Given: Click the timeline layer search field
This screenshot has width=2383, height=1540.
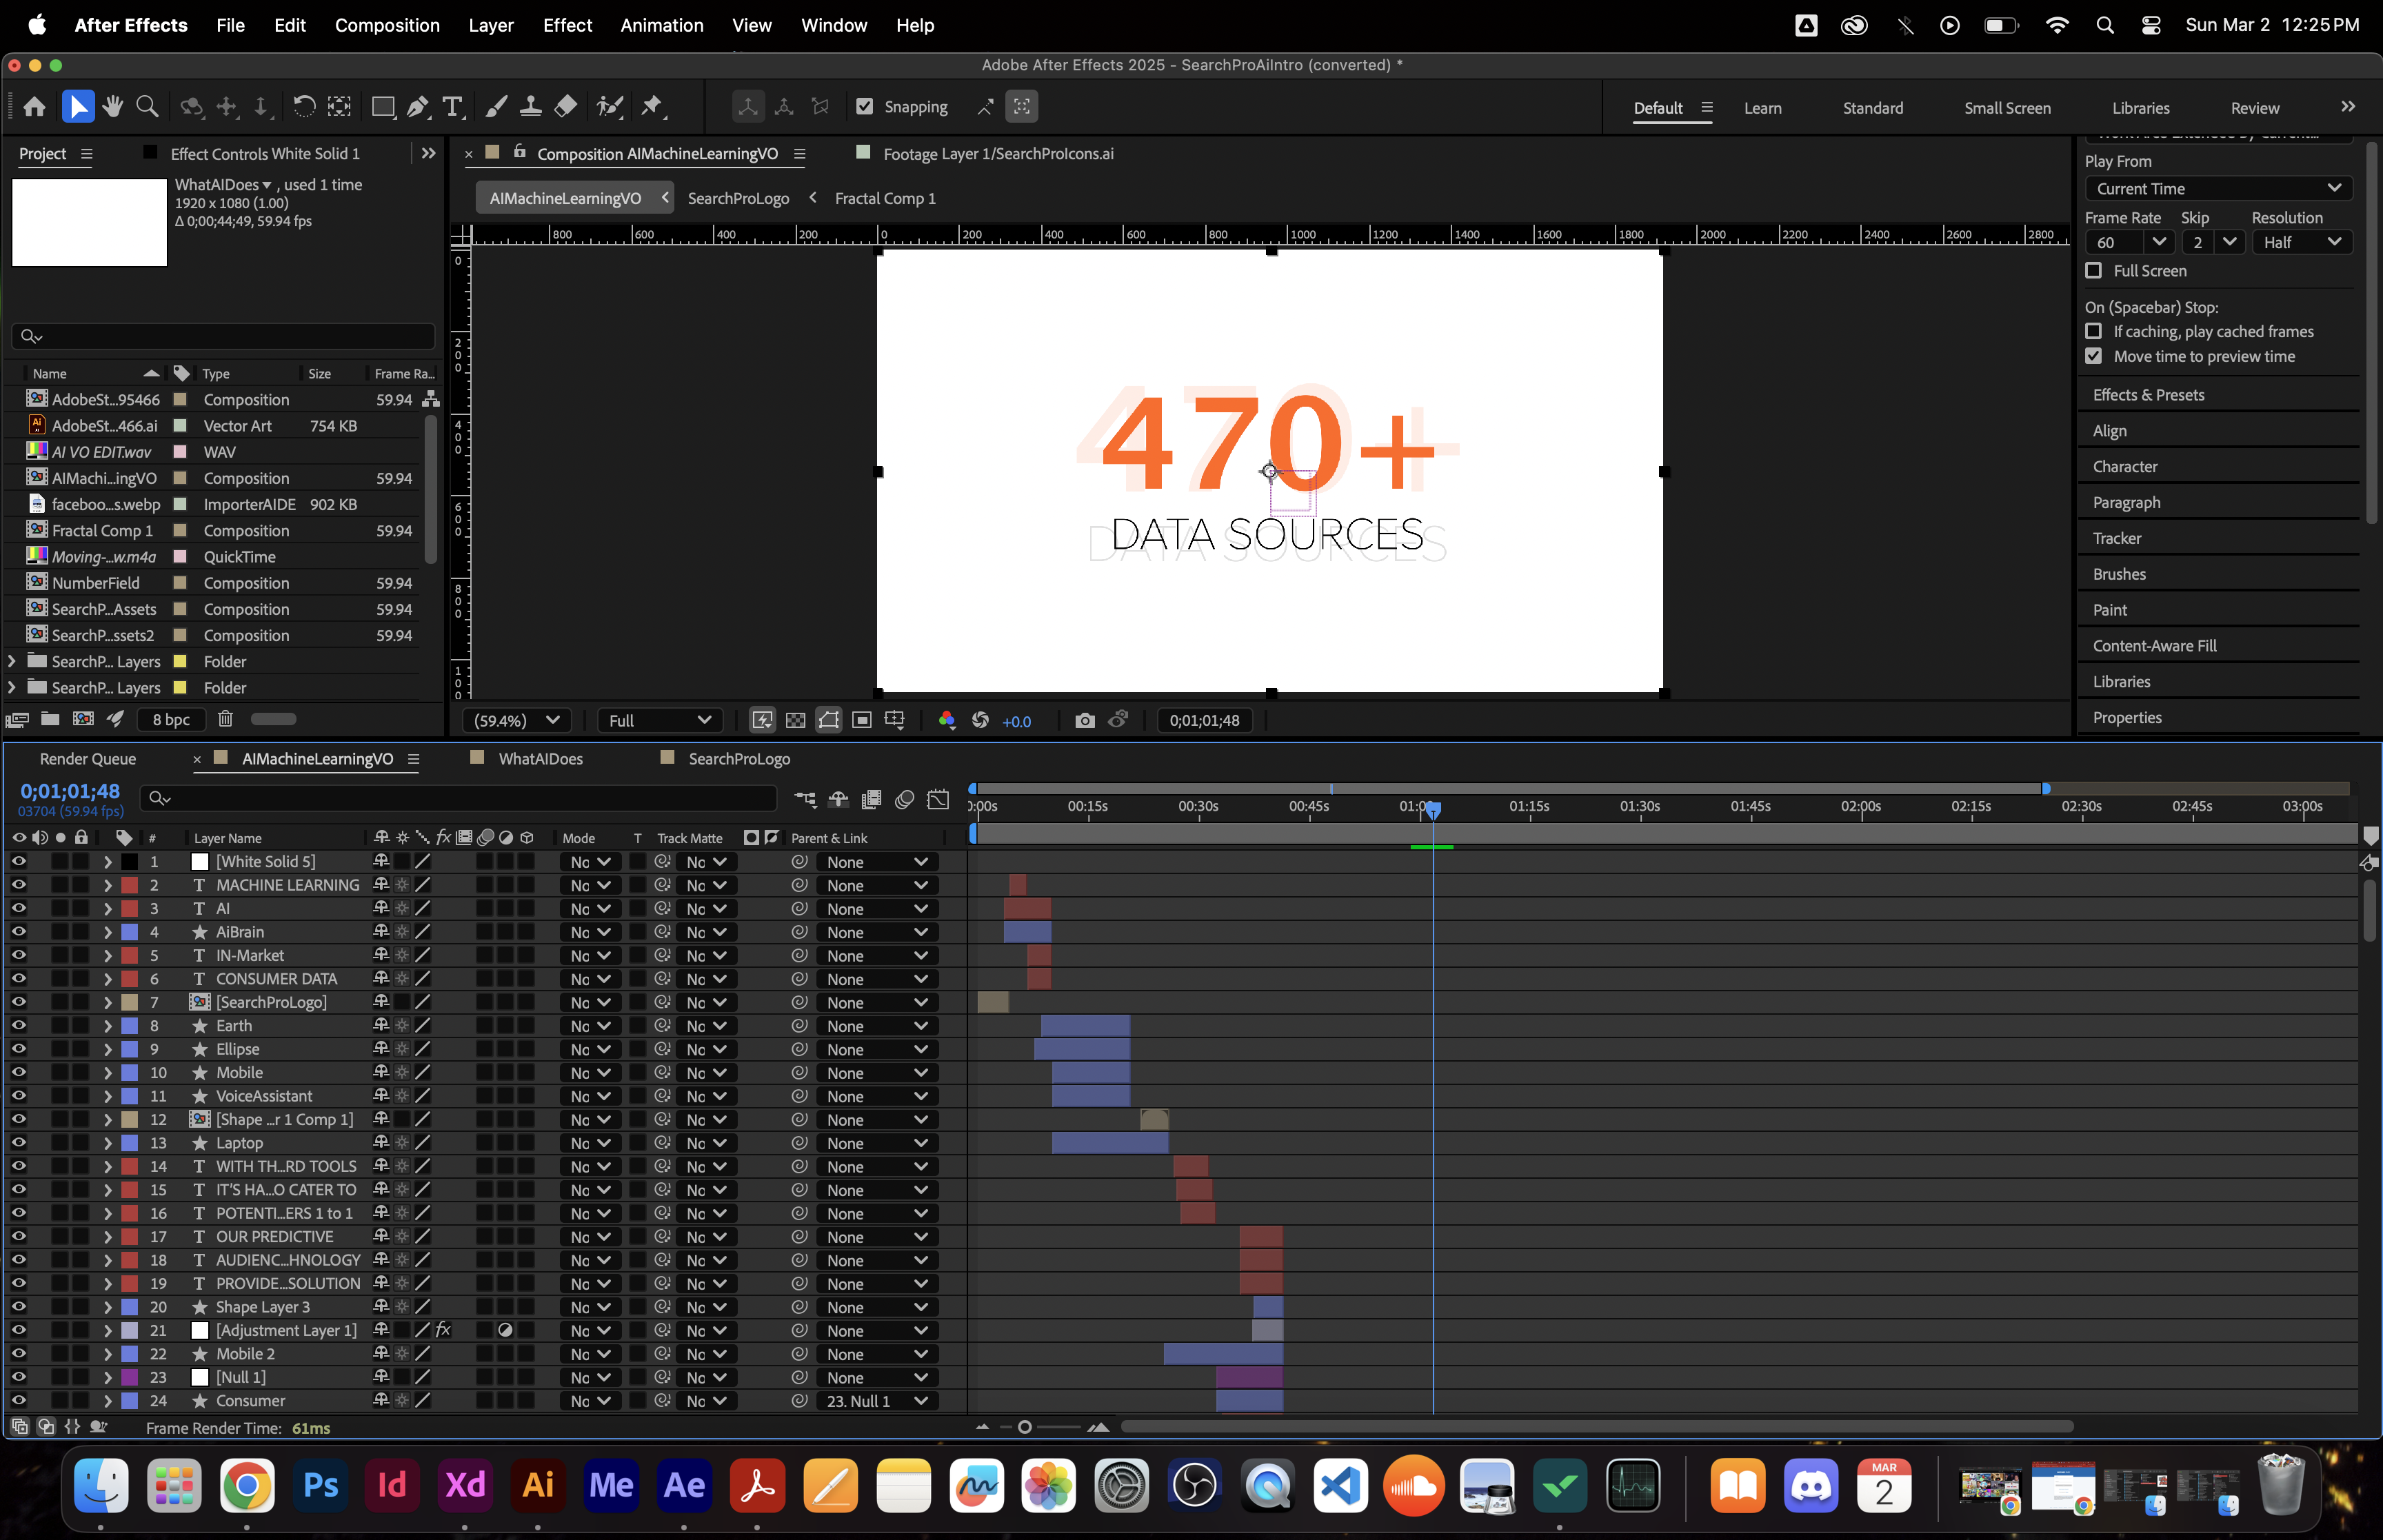Looking at the screenshot, I should (460, 798).
